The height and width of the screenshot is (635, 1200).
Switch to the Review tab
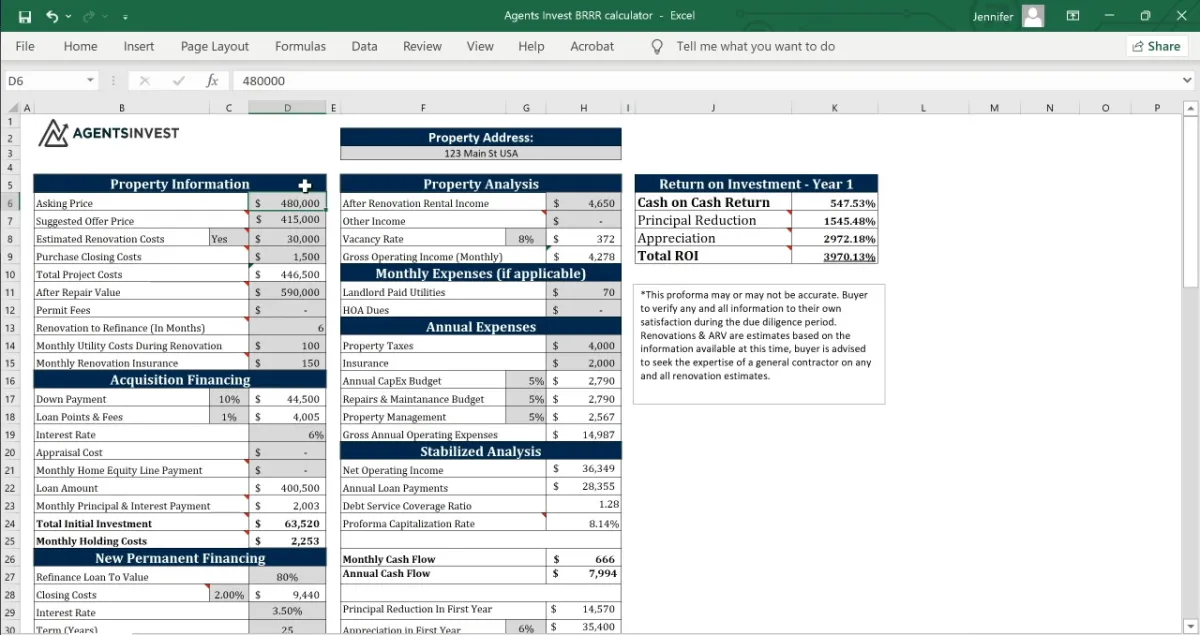[x=422, y=46]
